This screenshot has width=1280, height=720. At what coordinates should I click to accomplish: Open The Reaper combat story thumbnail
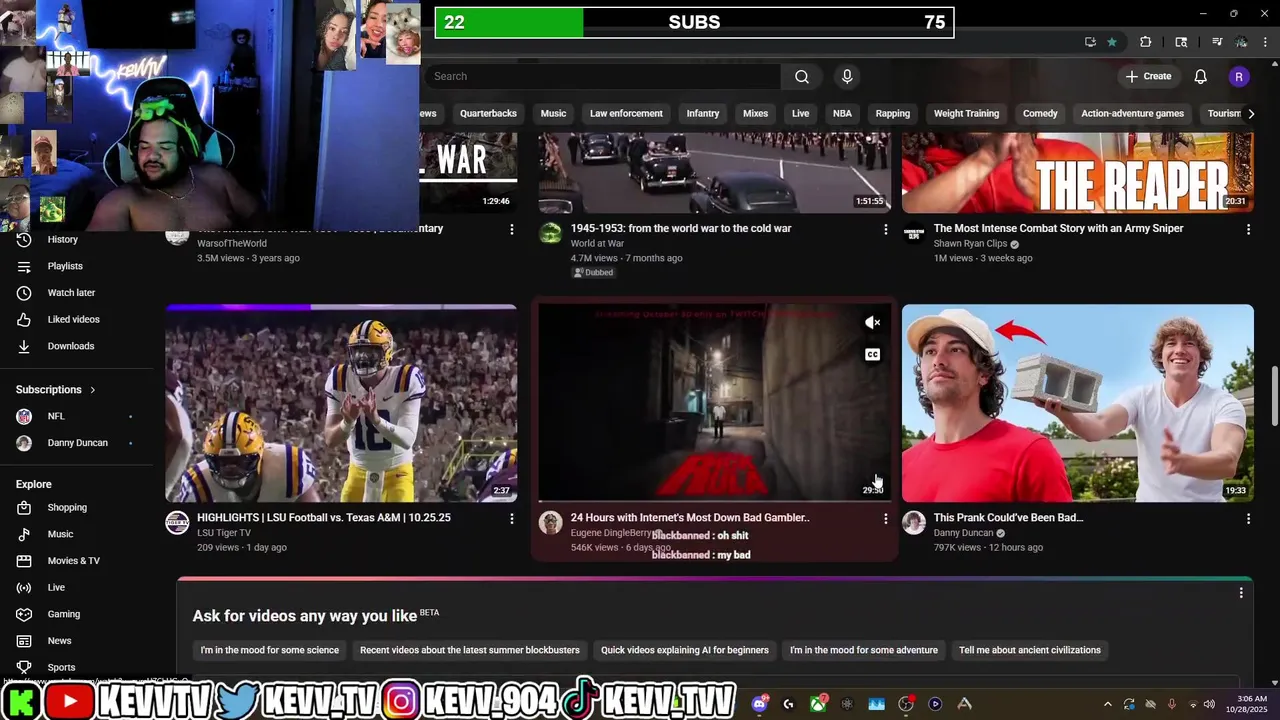pos(1077,172)
